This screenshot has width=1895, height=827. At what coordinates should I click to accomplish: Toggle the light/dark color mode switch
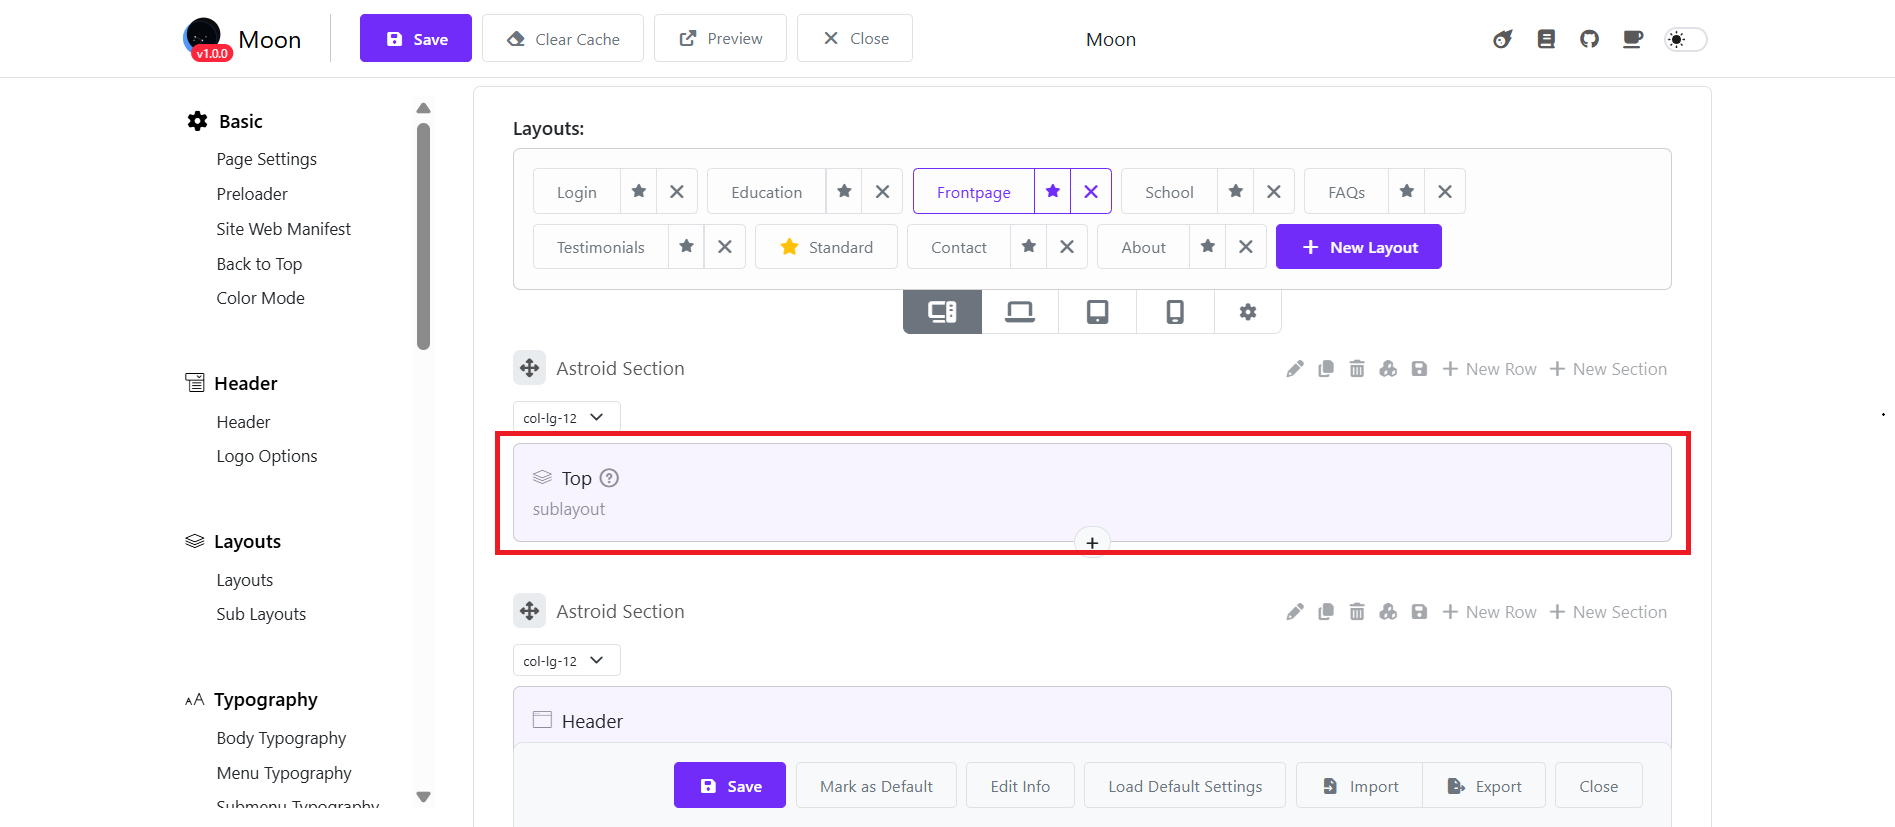click(x=1685, y=39)
